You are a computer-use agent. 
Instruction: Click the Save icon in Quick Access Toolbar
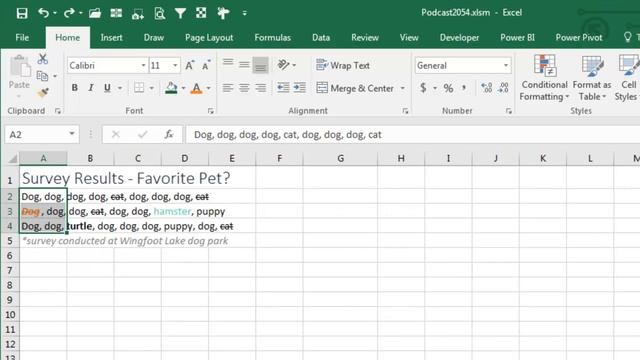tap(22, 13)
